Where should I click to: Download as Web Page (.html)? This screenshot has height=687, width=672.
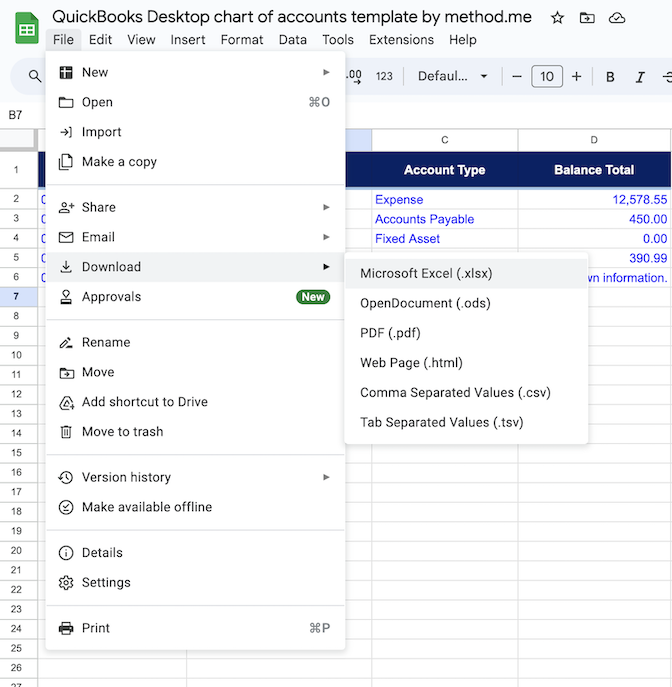click(x=466, y=363)
